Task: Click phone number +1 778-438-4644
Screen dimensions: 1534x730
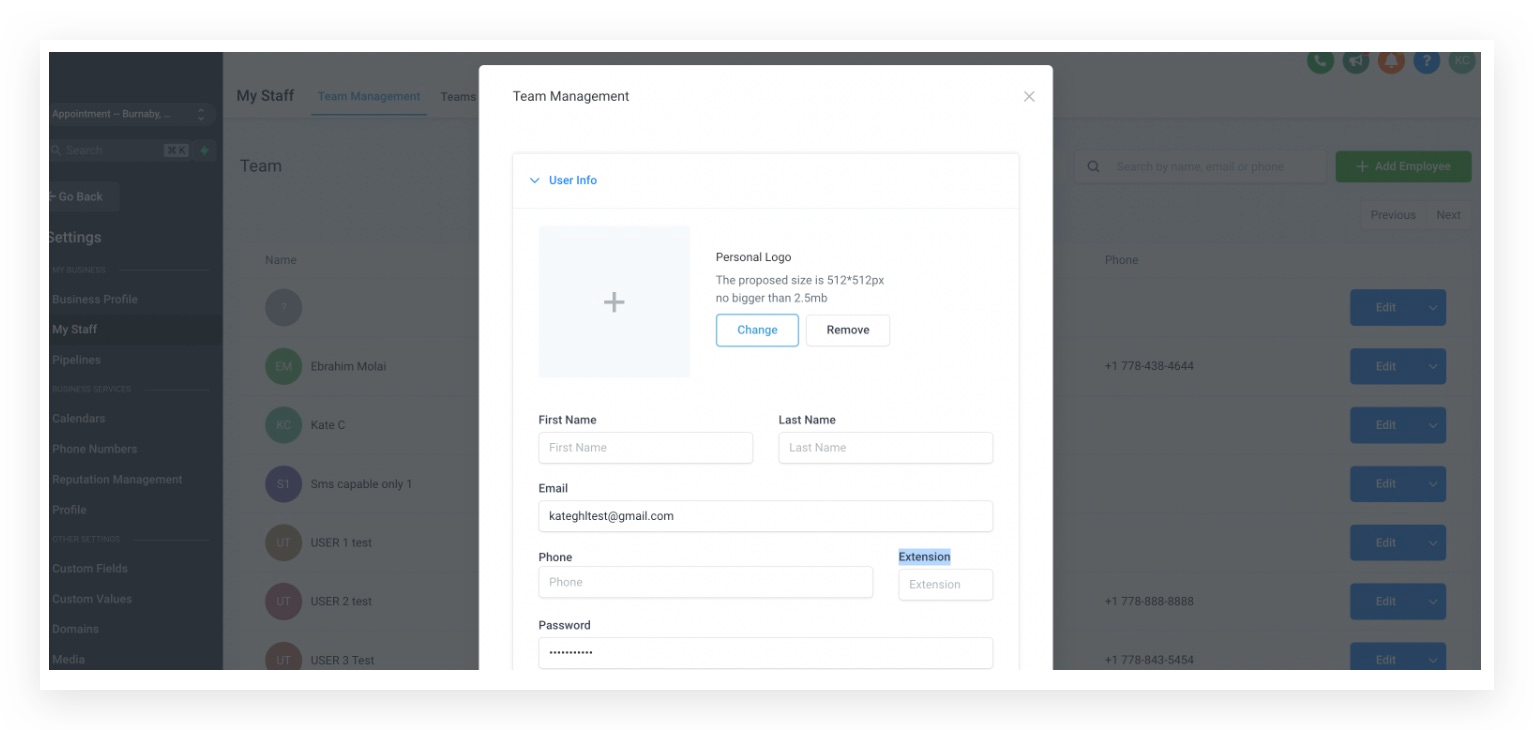Action: [1149, 366]
